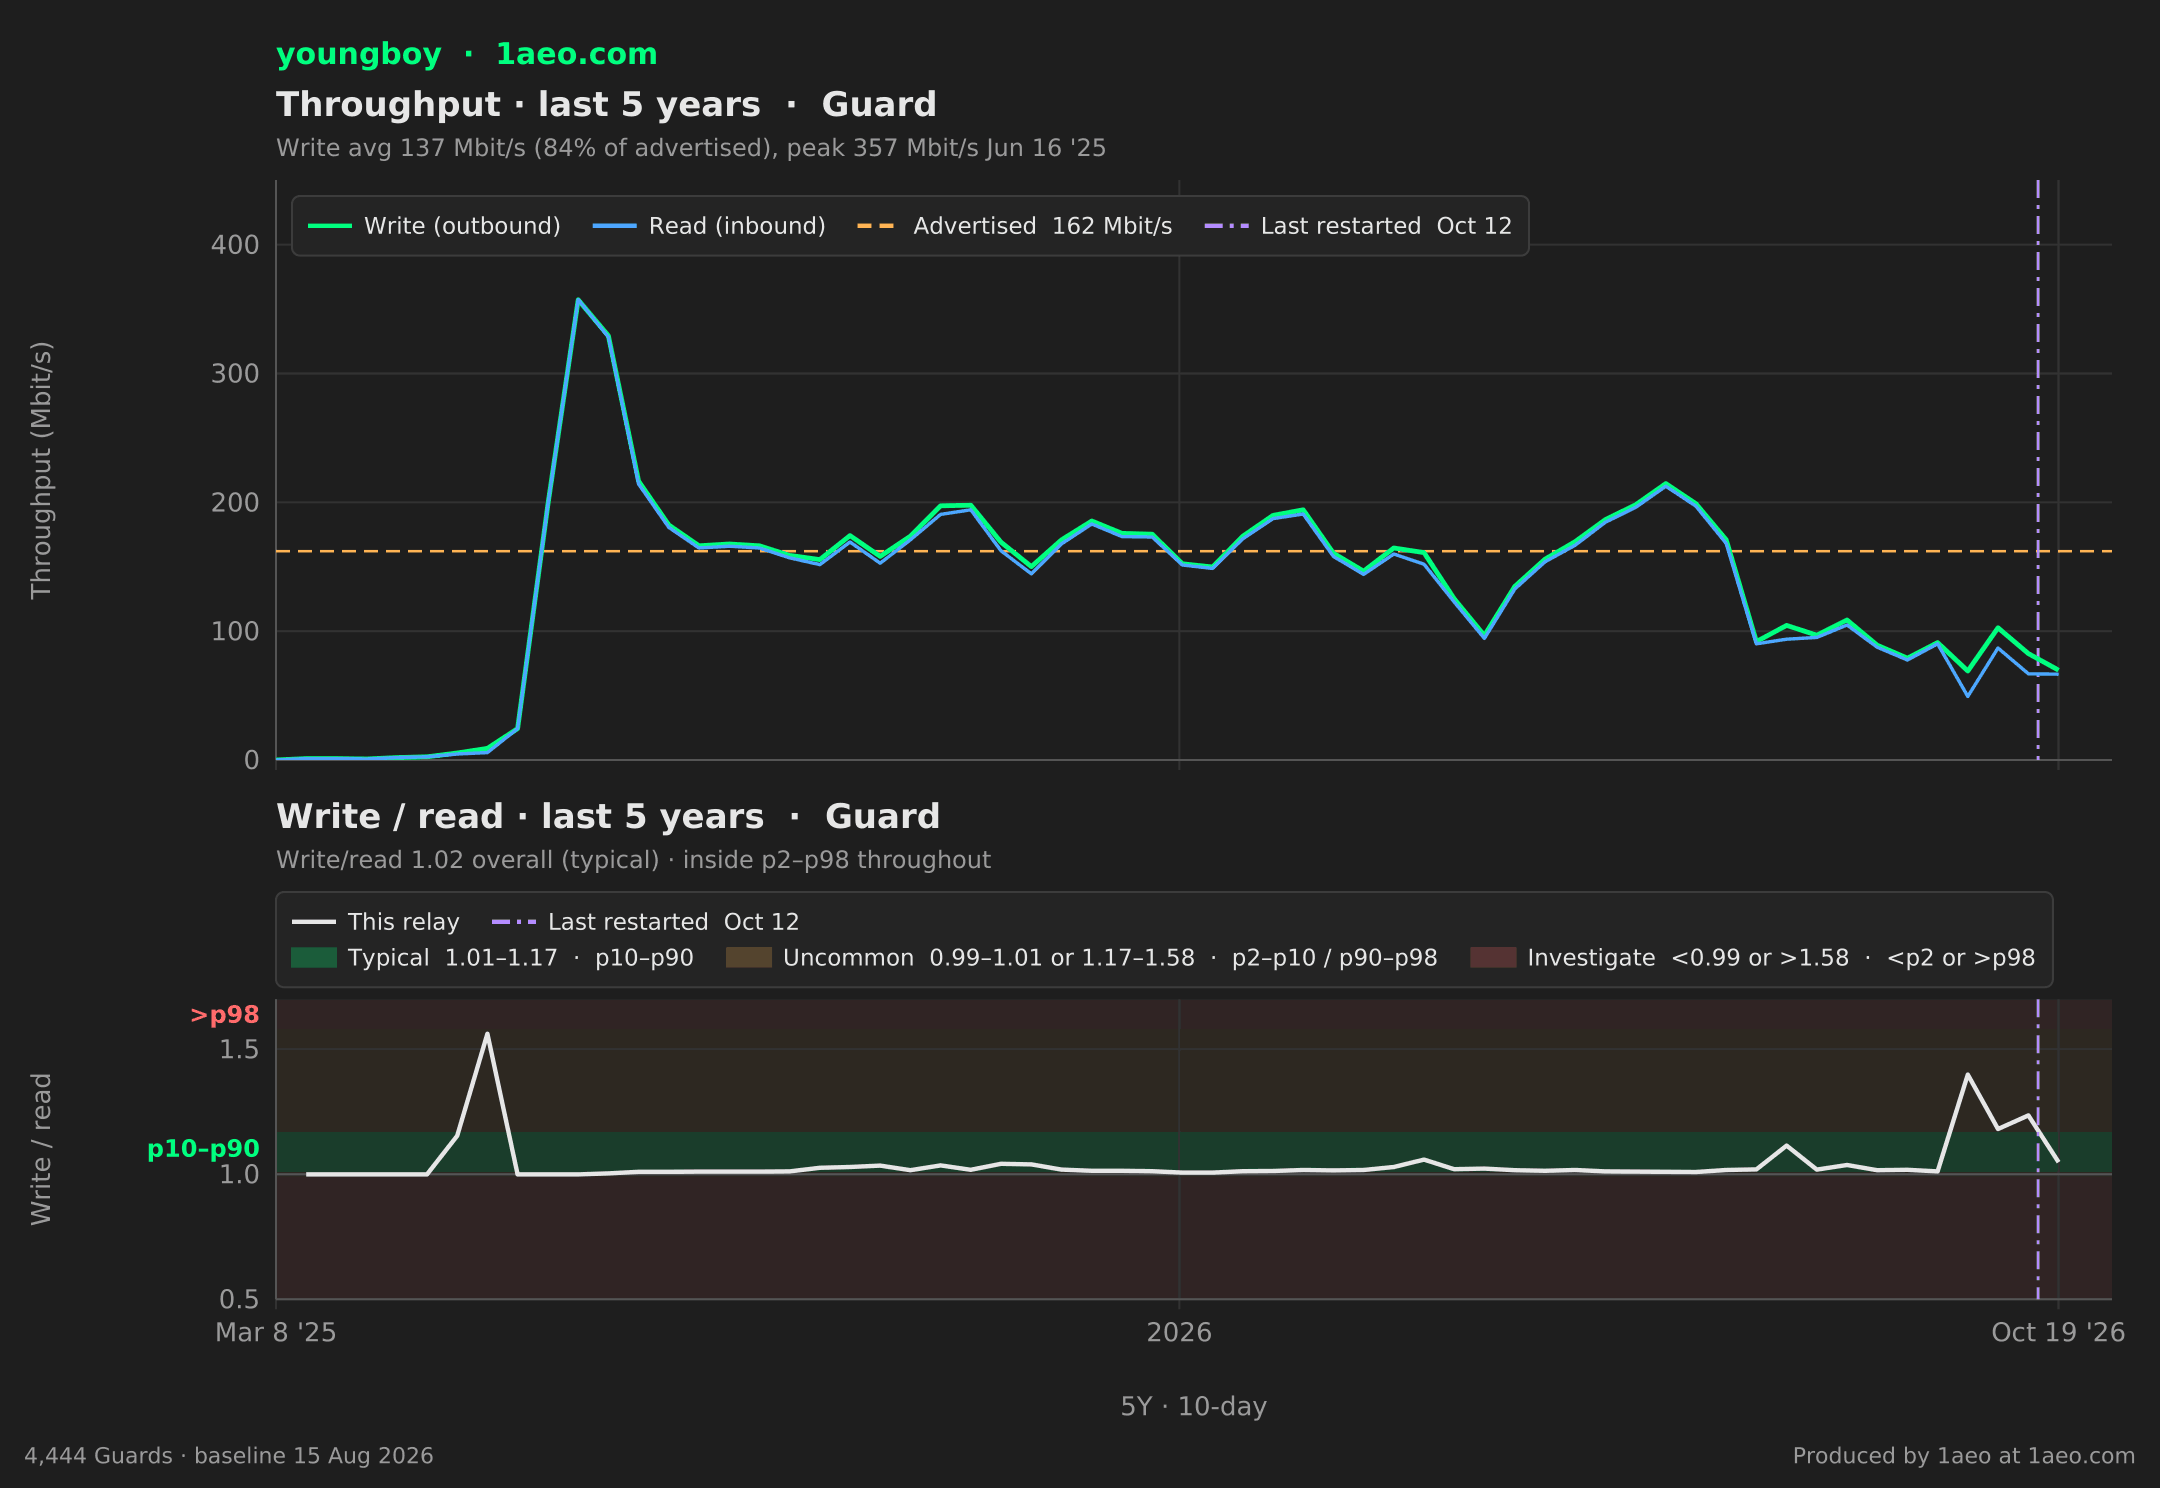
Task: Click the '5Y · 10-day' range label
Action: 1194,1407
